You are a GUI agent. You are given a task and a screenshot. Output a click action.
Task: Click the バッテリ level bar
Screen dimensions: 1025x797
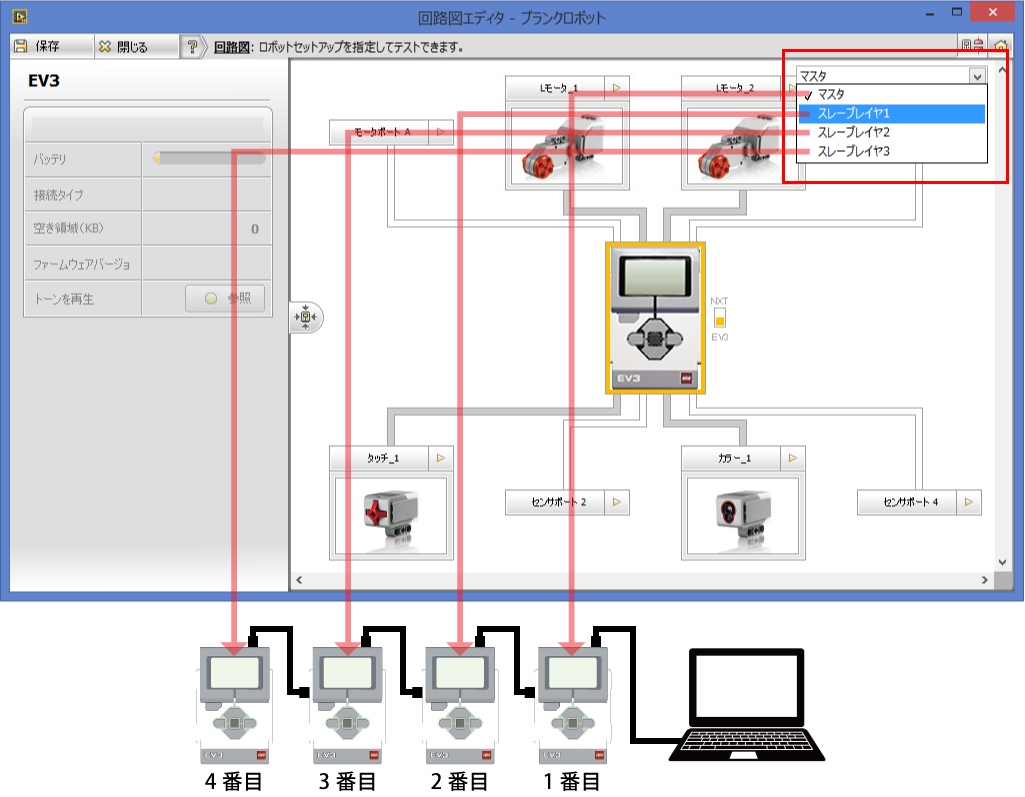209,158
